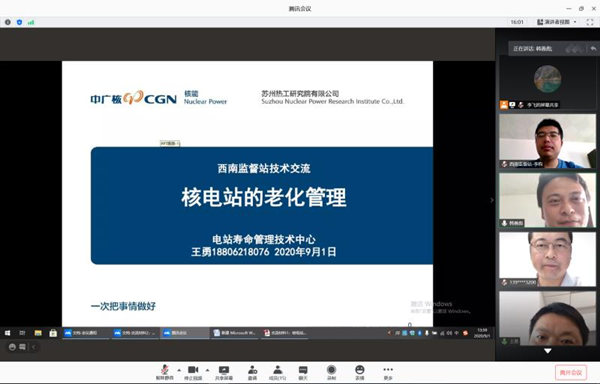The width and height of the screenshot is (600, 384).
Task: Open the chat panel icon
Action: click(303, 372)
